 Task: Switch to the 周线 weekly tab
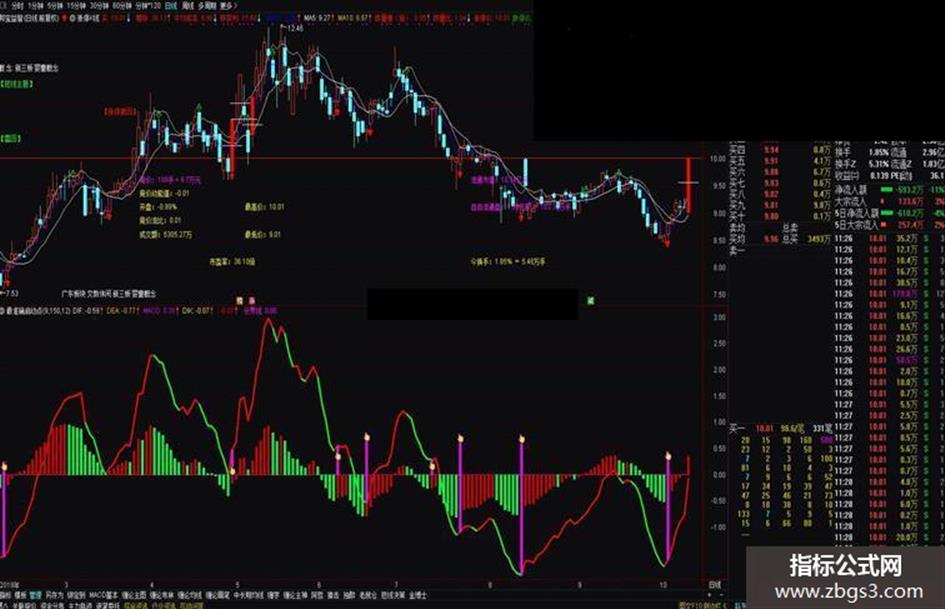[x=188, y=5]
